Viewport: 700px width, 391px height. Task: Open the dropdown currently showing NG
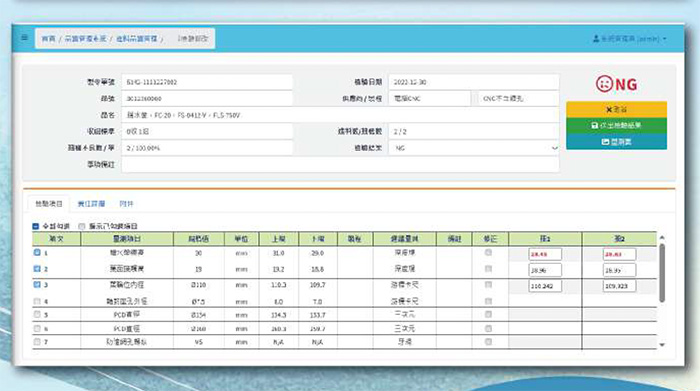click(474, 148)
